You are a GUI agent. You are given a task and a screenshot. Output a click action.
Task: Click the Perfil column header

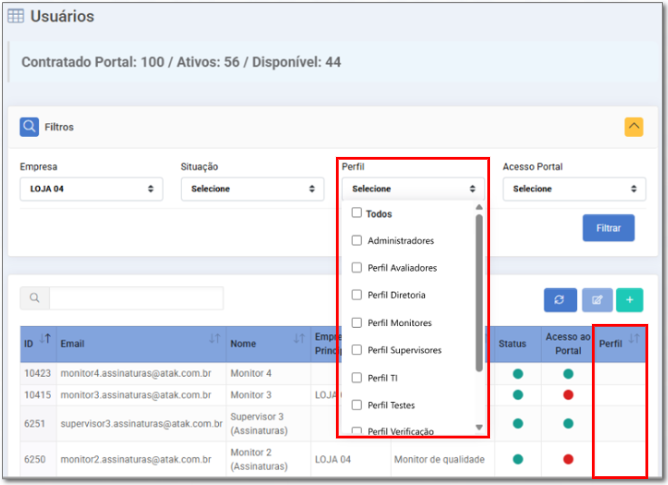click(x=611, y=343)
